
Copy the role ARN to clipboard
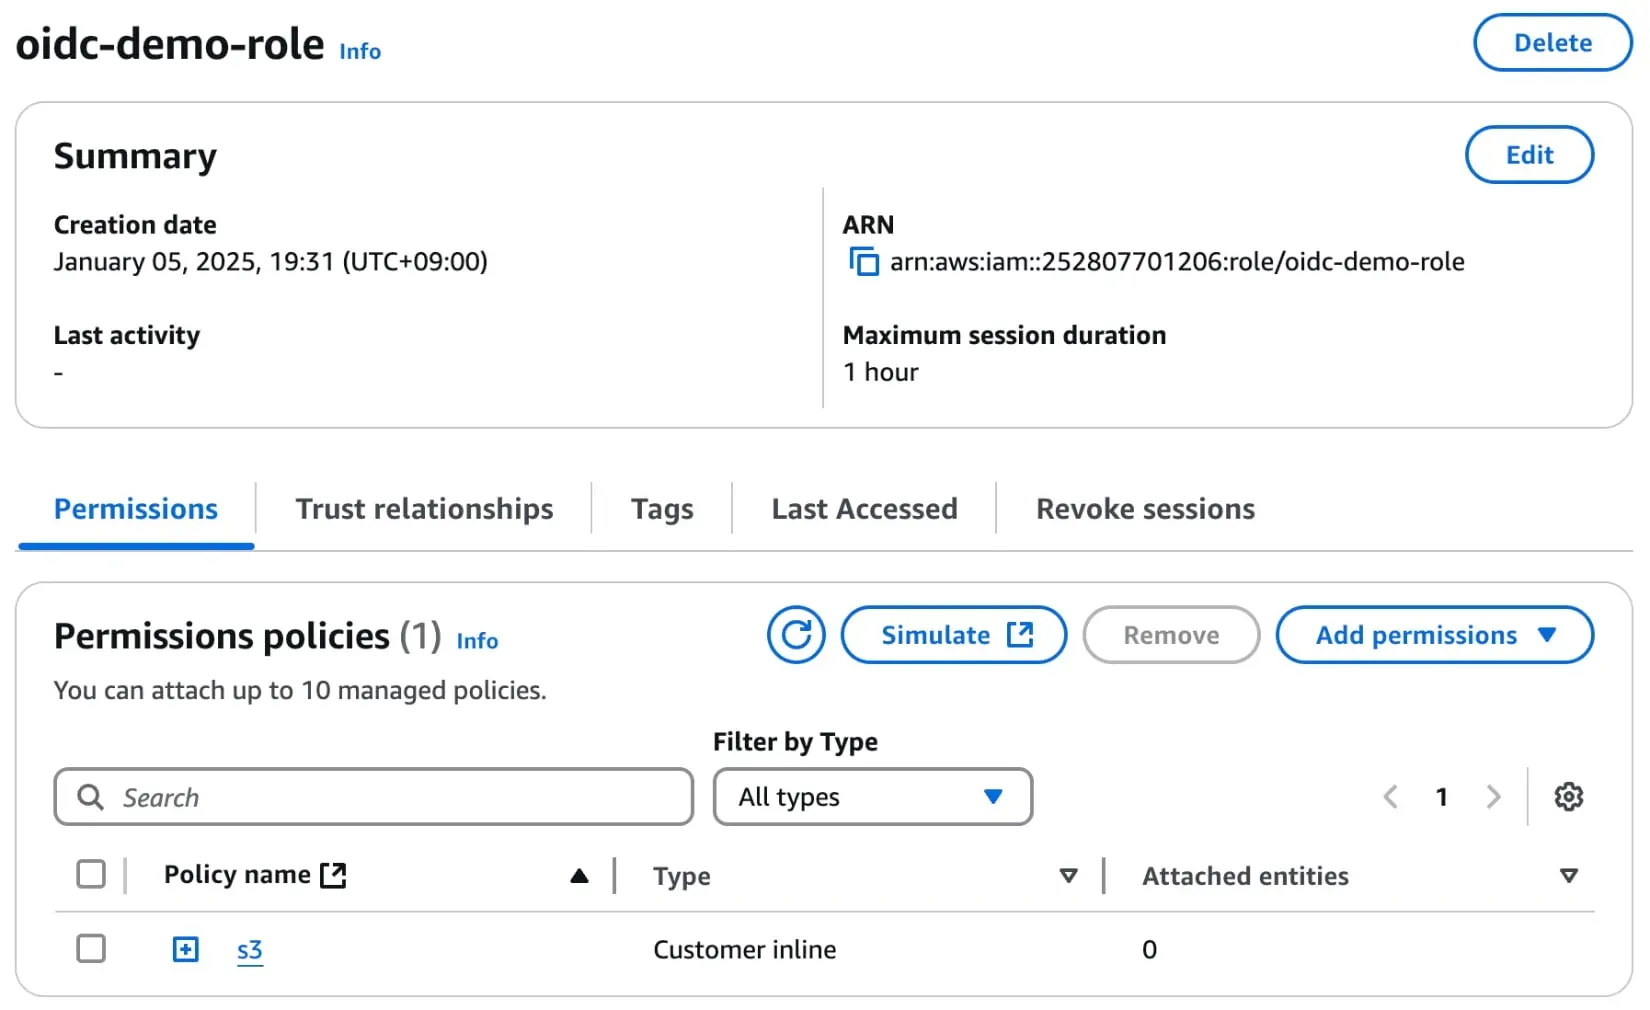click(x=864, y=262)
